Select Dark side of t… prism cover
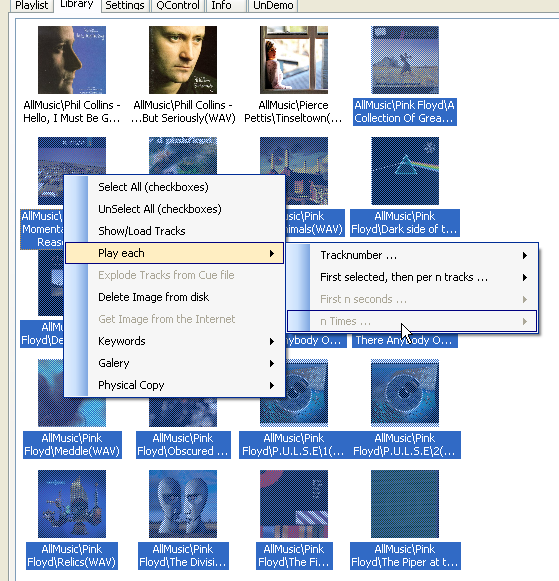Image resolution: width=559 pixels, height=581 pixels. pyautogui.click(x=405, y=171)
